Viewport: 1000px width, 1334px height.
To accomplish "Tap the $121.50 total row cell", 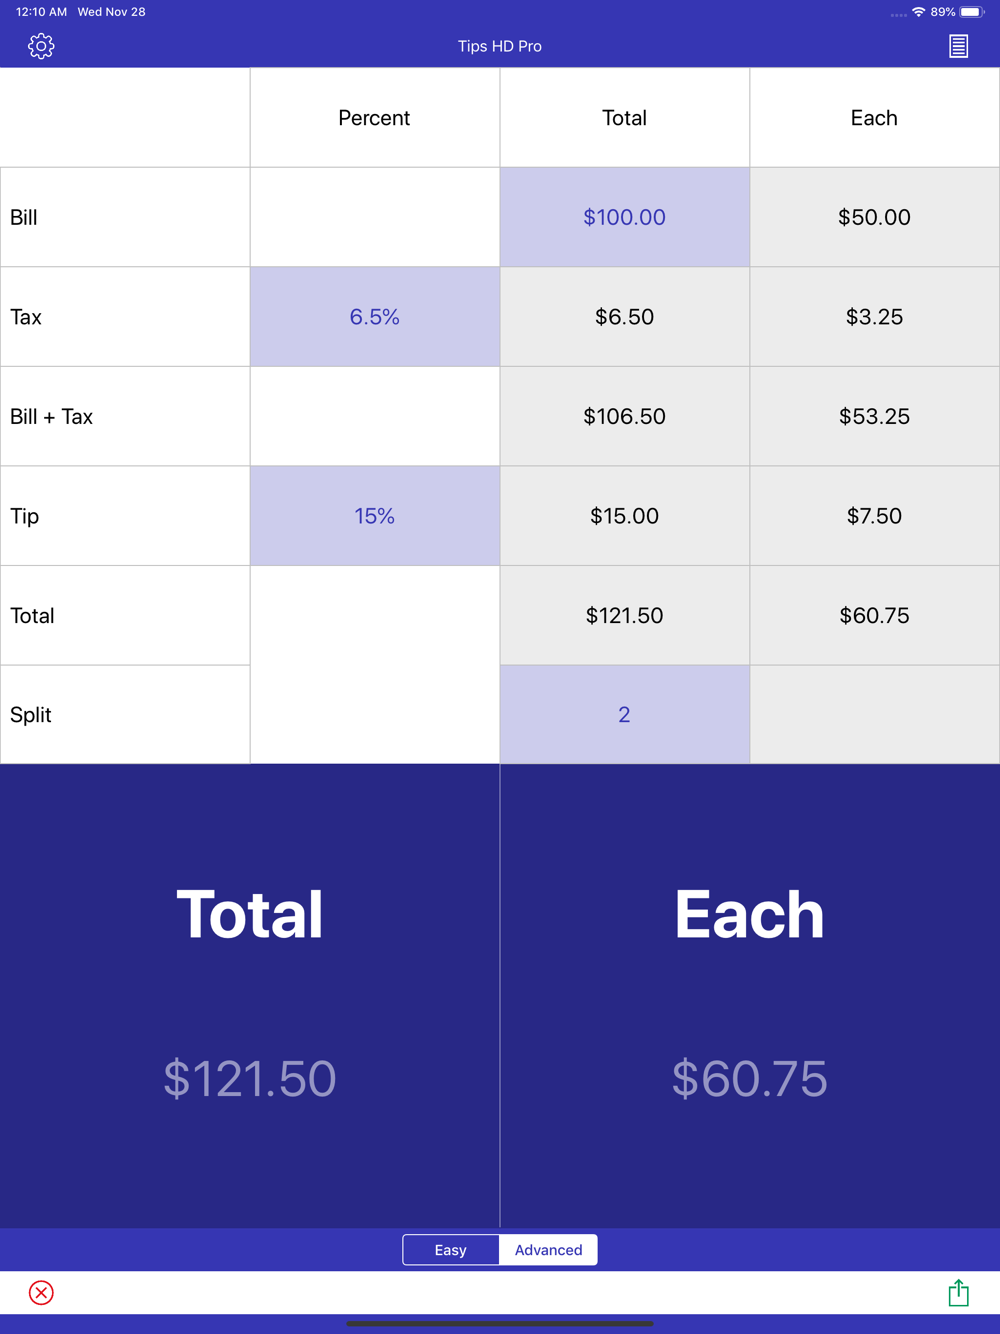I will point(625,615).
